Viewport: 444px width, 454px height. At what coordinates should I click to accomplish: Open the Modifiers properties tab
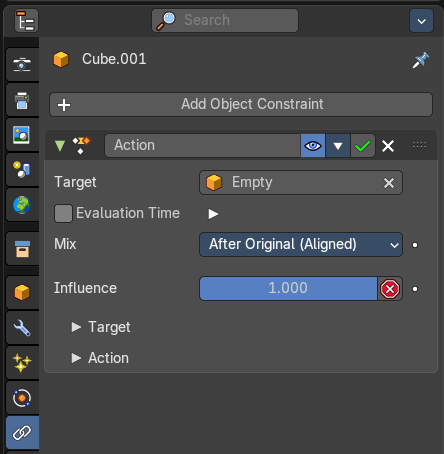[x=22, y=328]
